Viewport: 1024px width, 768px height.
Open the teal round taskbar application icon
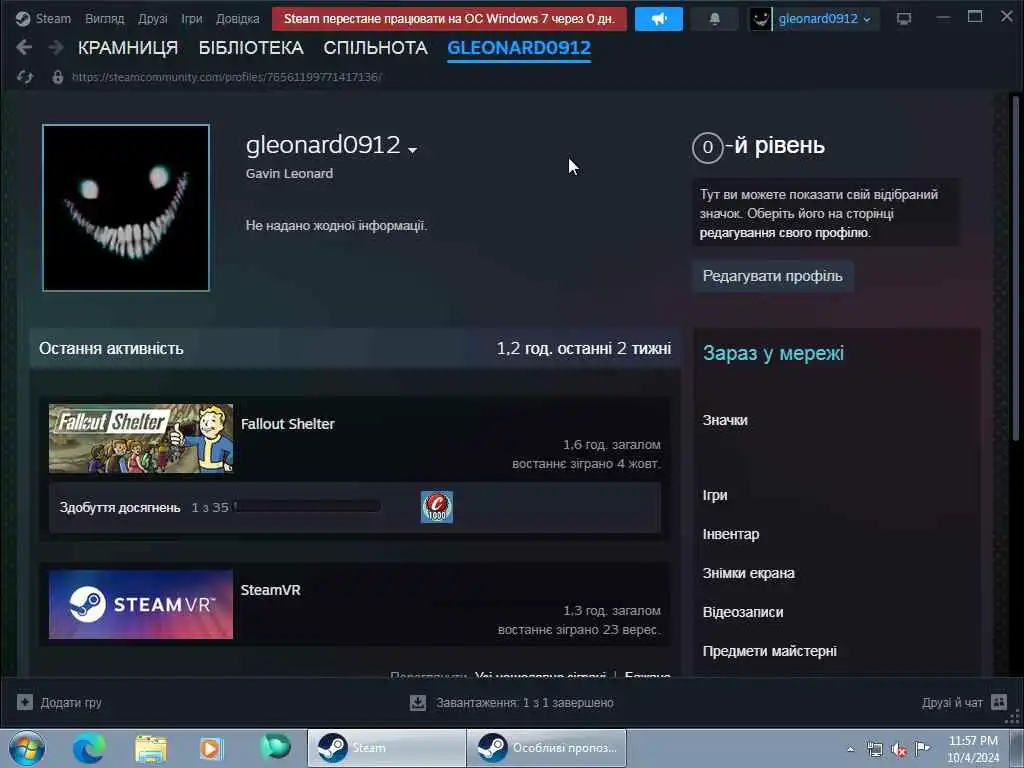275,747
